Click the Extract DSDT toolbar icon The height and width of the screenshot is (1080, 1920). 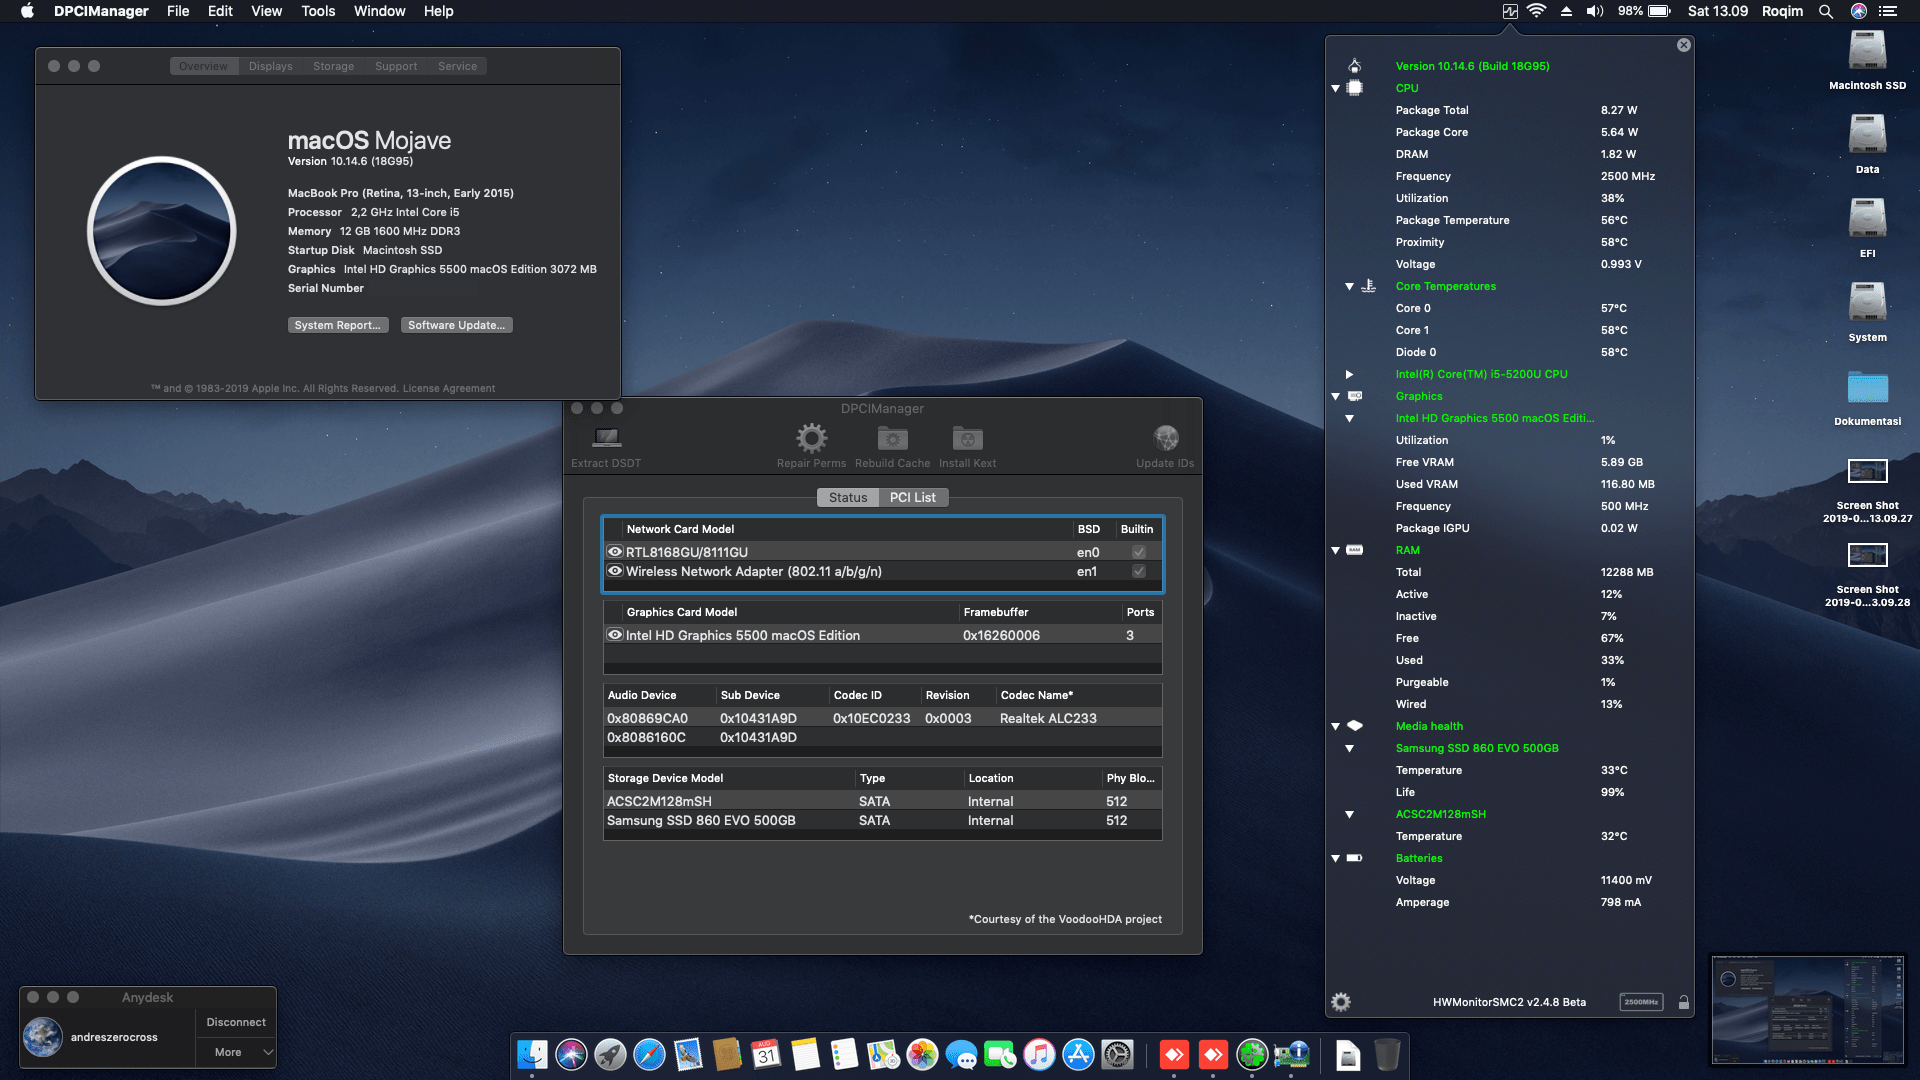coord(606,438)
